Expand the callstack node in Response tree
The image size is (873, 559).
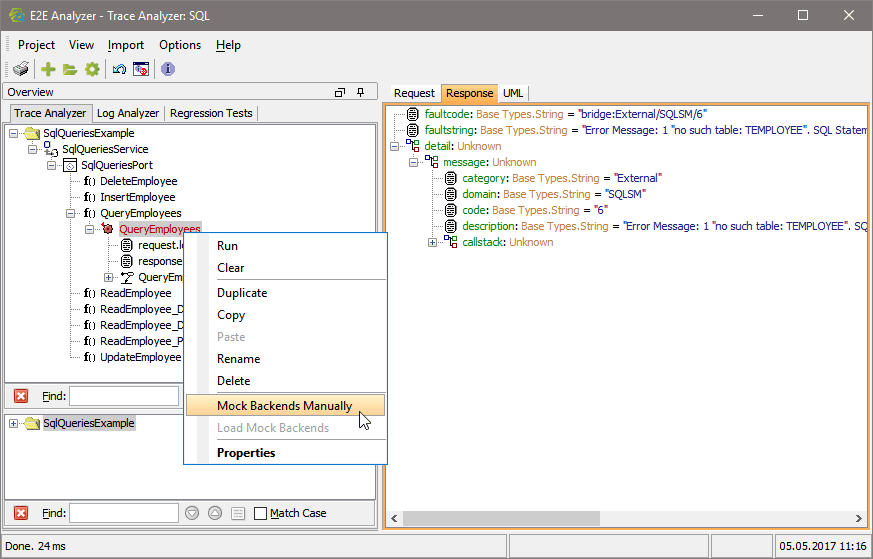[x=432, y=242]
